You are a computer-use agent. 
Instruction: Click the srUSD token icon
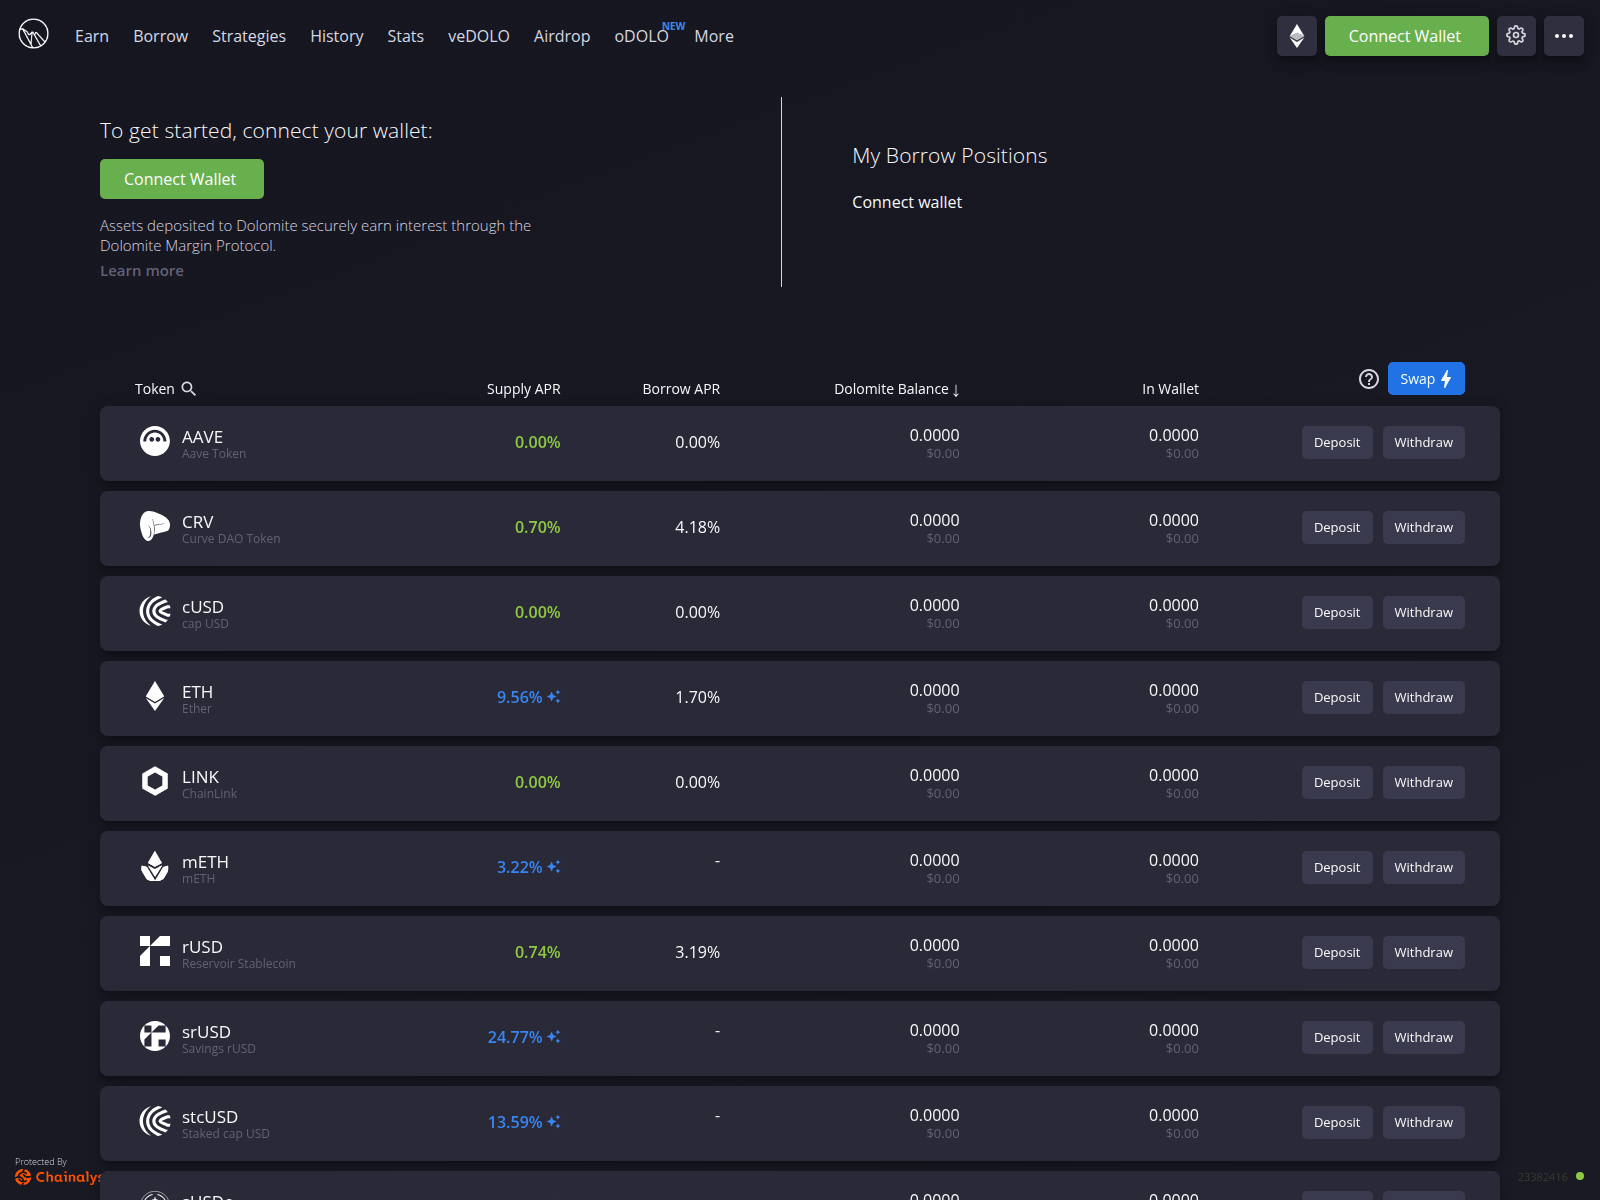(x=155, y=1036)
